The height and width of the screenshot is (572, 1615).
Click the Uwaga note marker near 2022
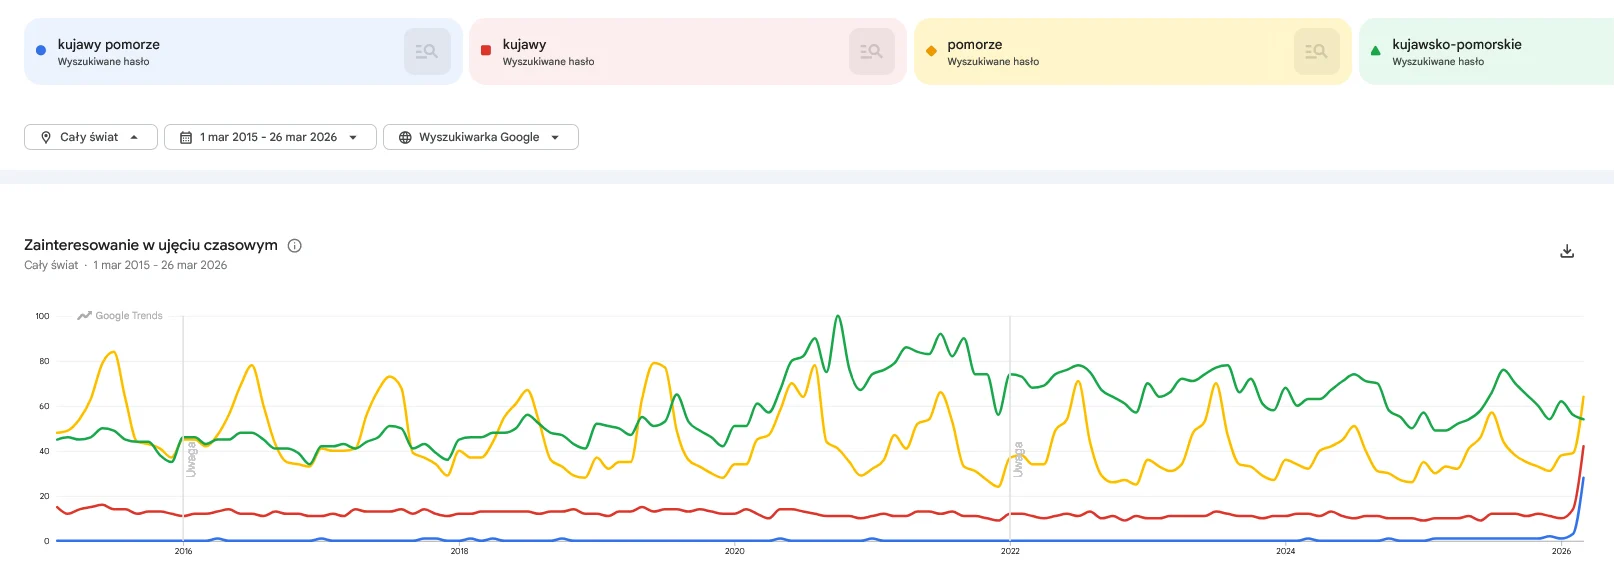click(1018, 459)
